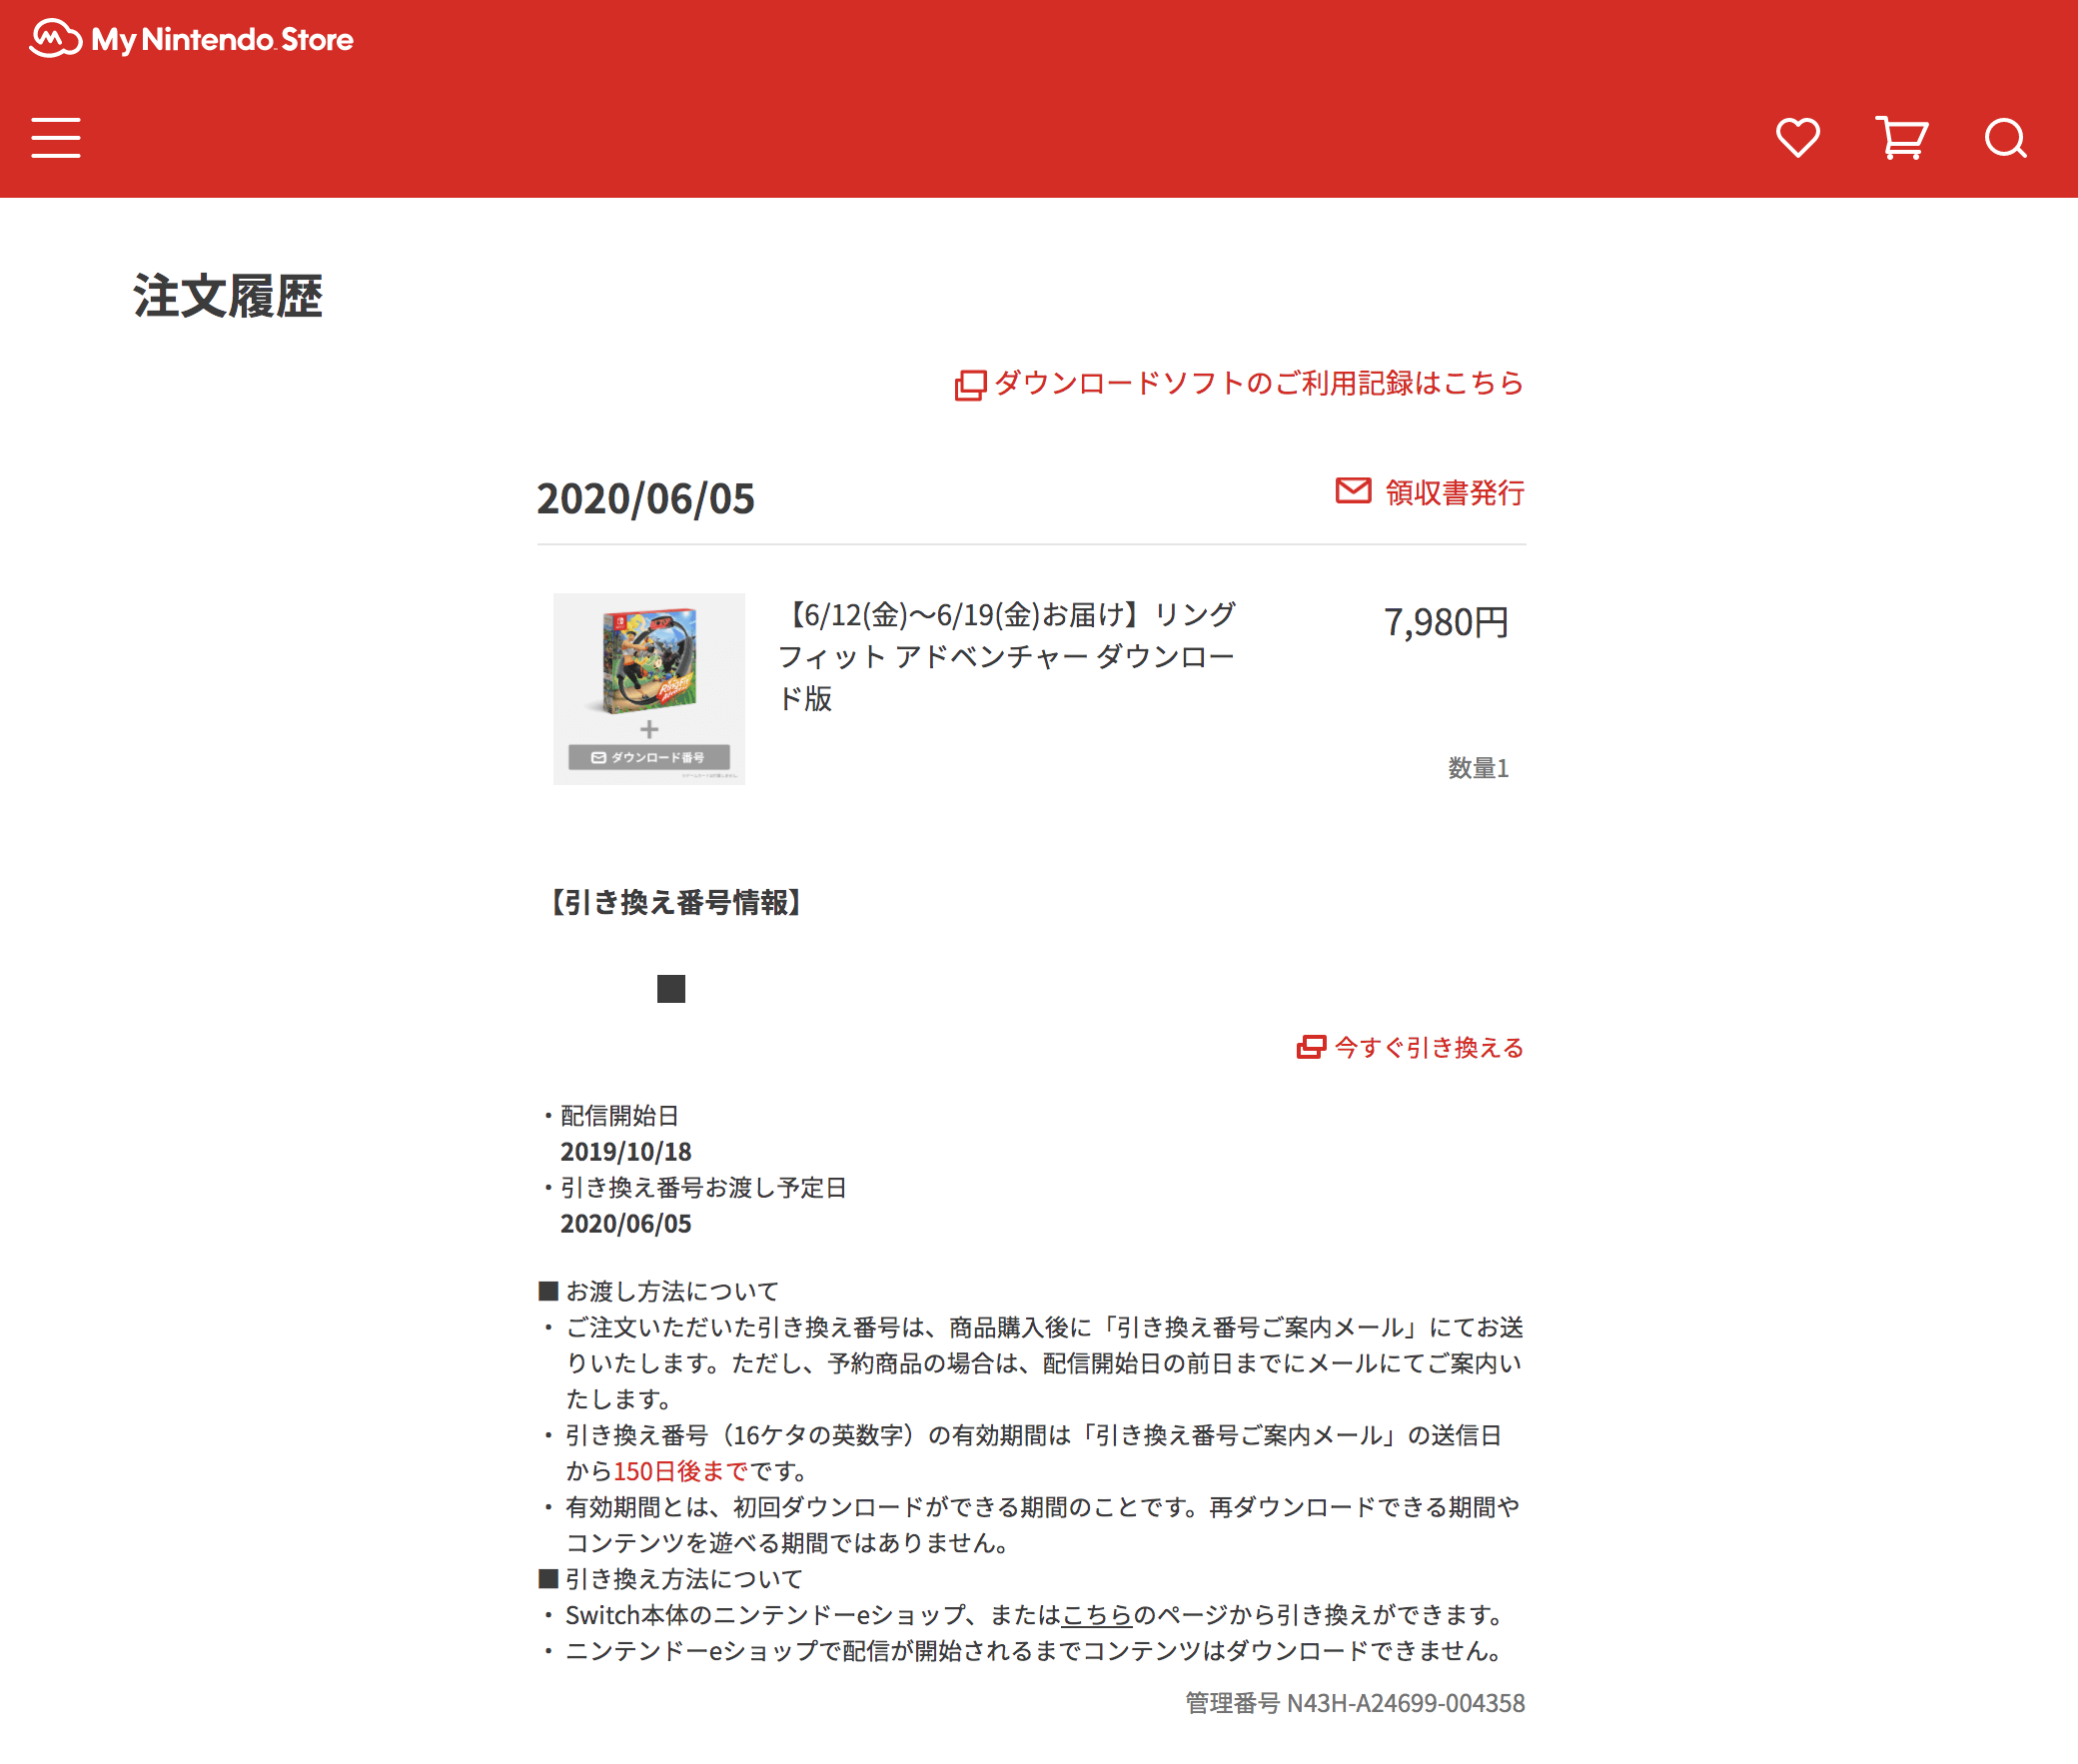Select the 注文履歴 page heading
Image resolution: width=2078 pixels, height=1764 pixels.
click(228, 296)
